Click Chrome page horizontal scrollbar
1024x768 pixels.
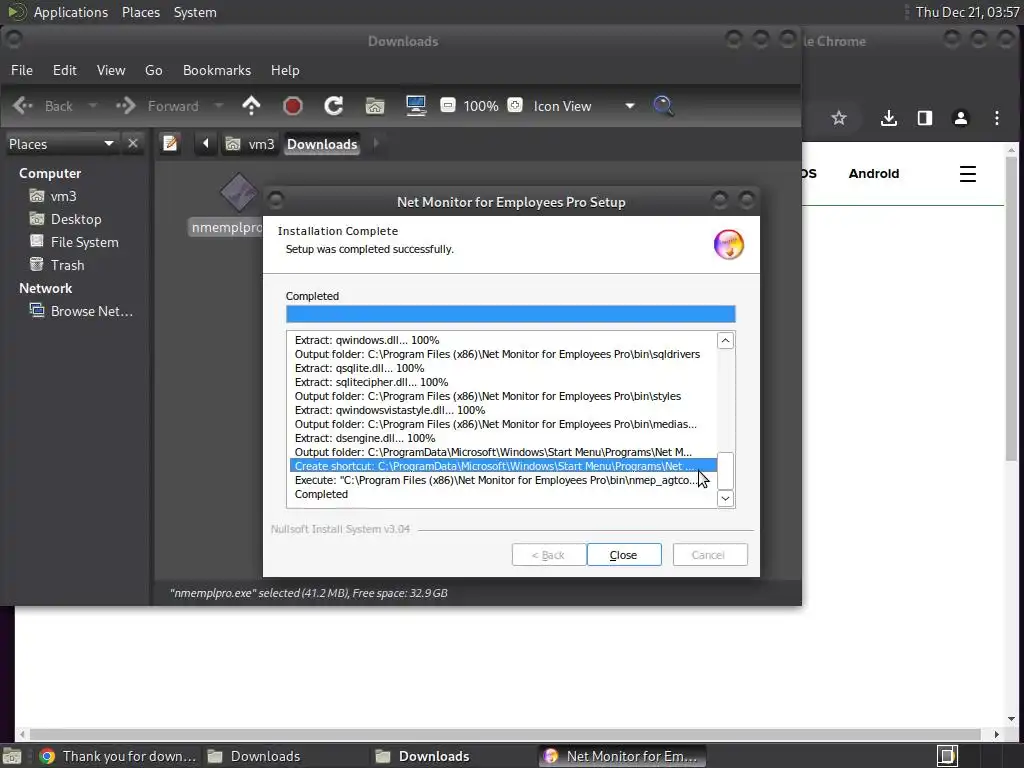click(505, 734)
